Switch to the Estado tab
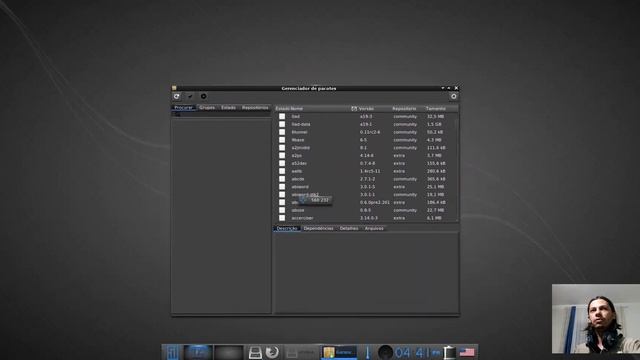640x360 pixels. 229,108
